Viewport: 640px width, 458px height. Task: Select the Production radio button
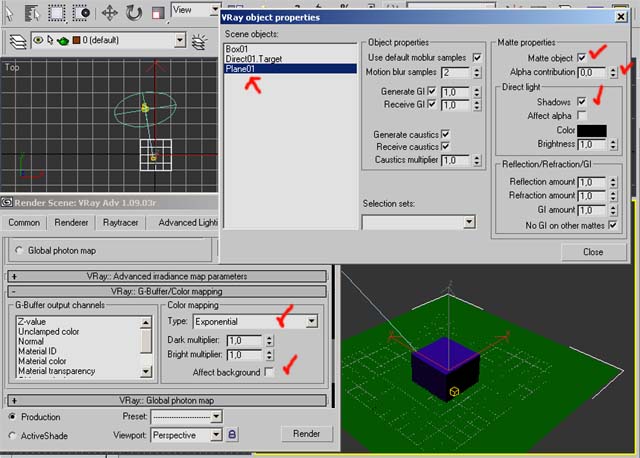point(12,417)
